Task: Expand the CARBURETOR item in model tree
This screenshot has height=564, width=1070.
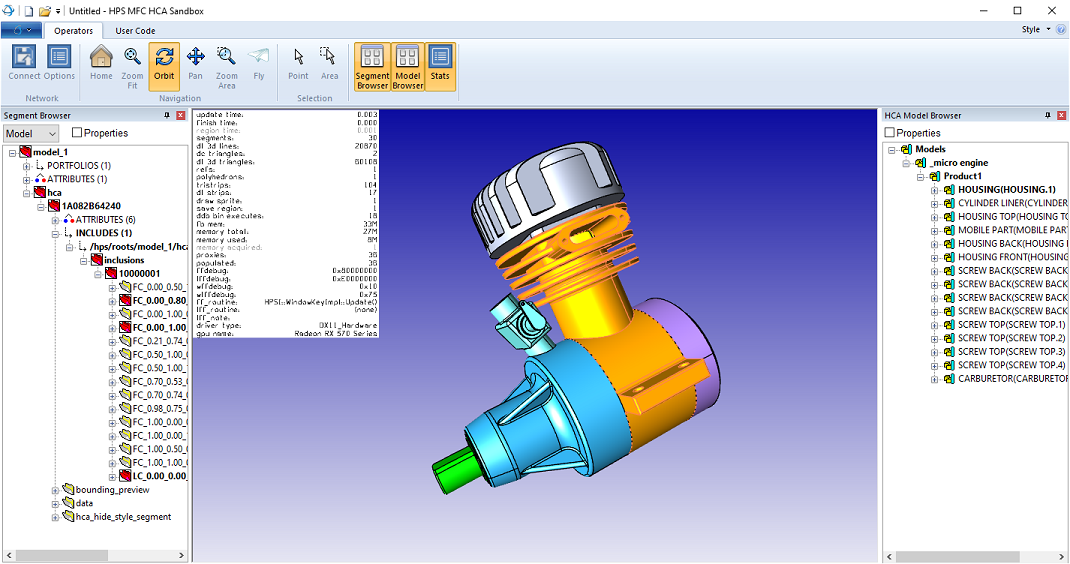Action: click(x=934, y=379)
